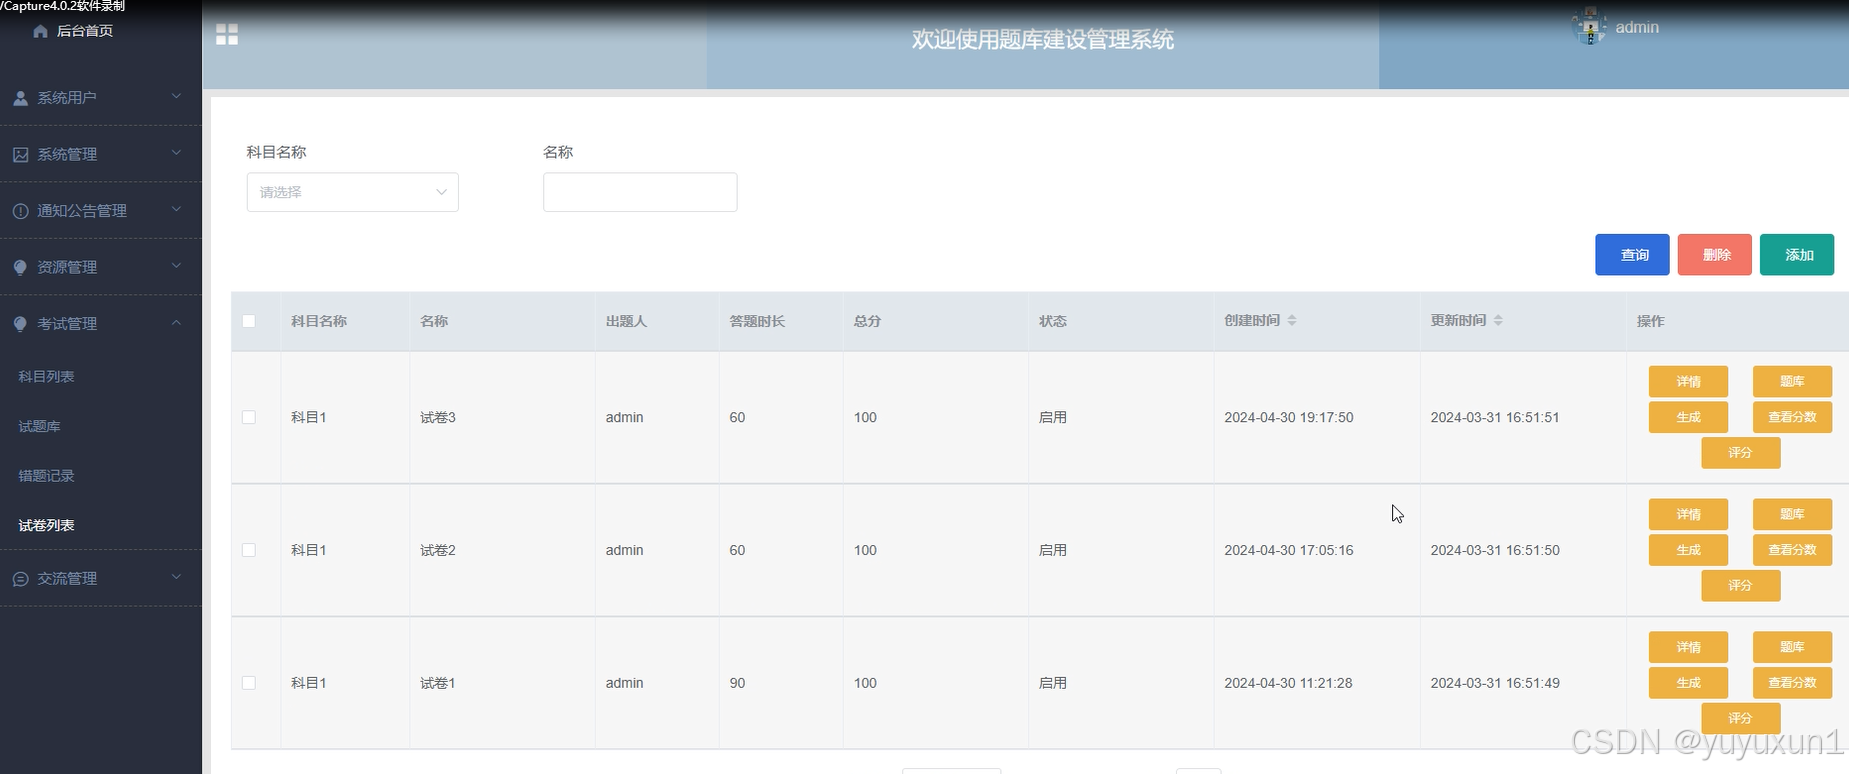Viewport: 1849px width, 774px height.
Task: Open 详情 for 试卷1
Action: [x=1688, y=647]
